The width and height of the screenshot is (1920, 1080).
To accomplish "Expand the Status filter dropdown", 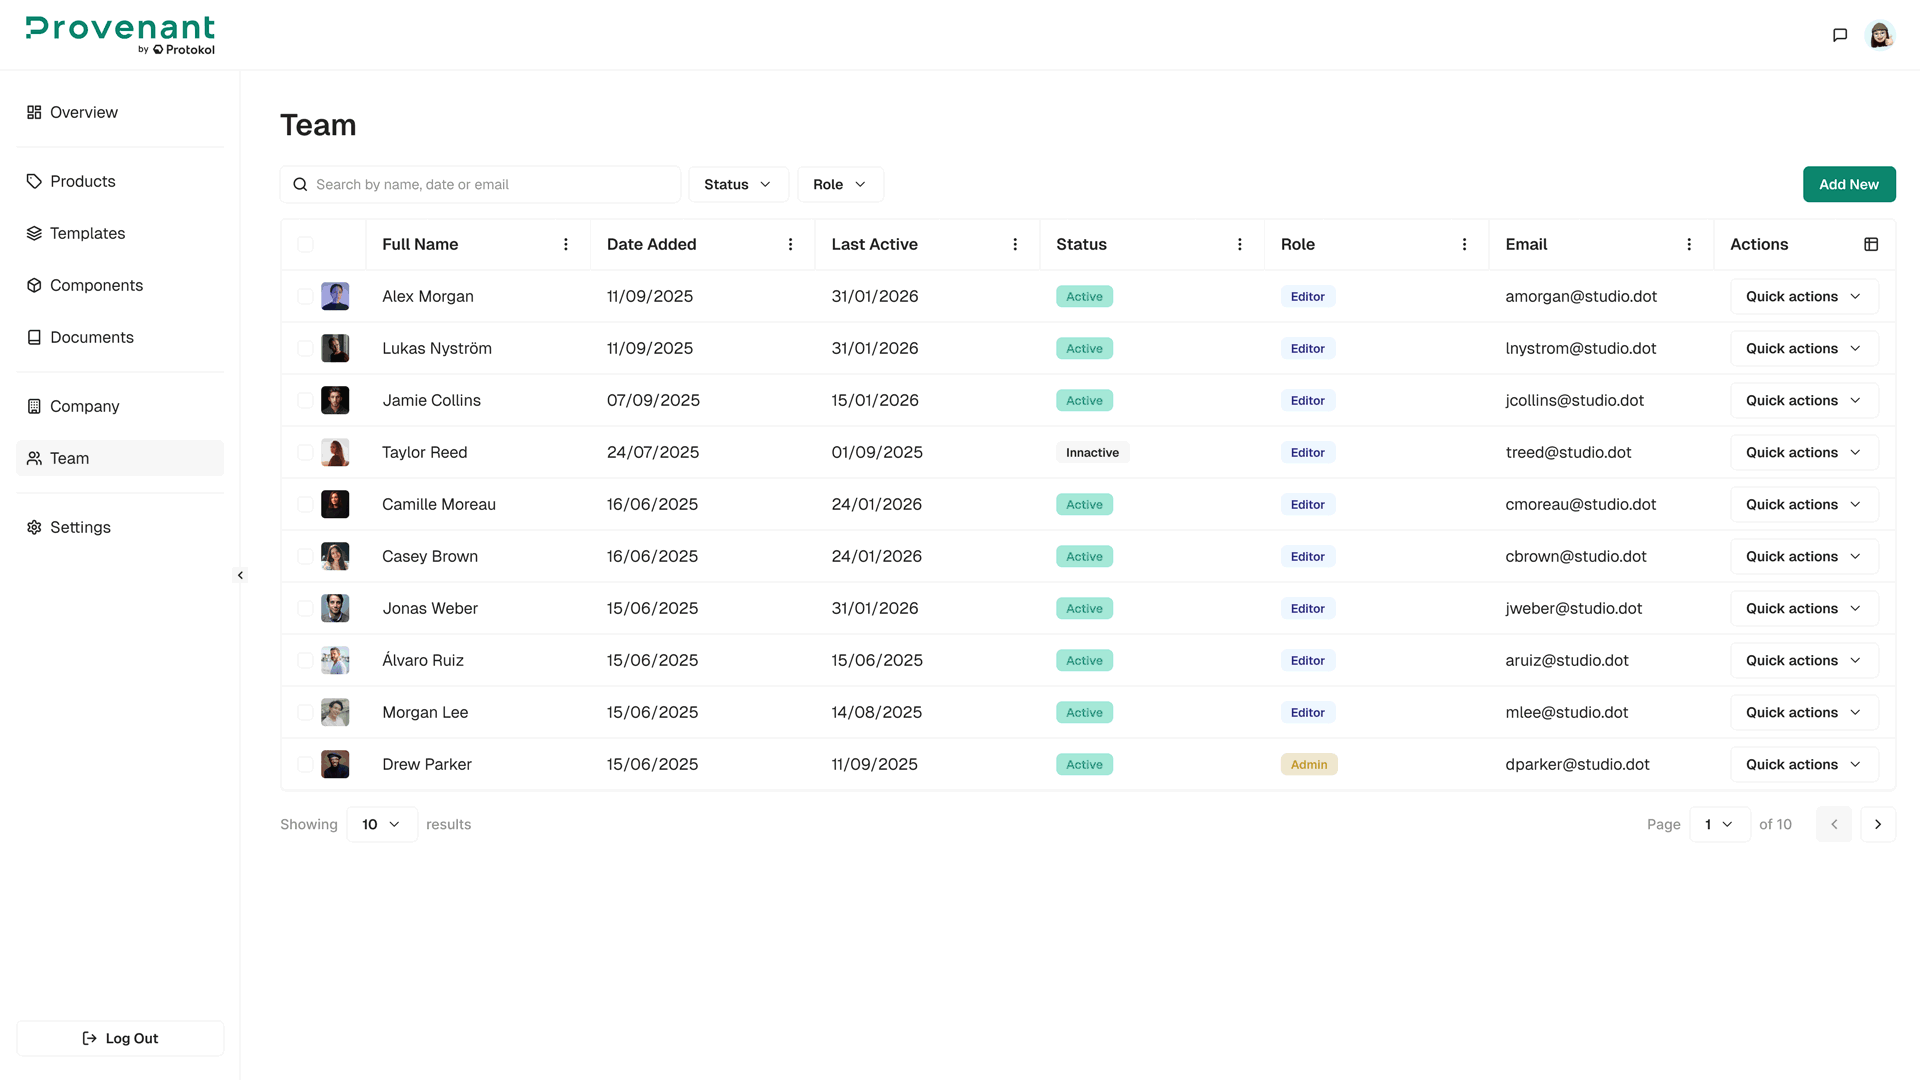I will [738, 184].
